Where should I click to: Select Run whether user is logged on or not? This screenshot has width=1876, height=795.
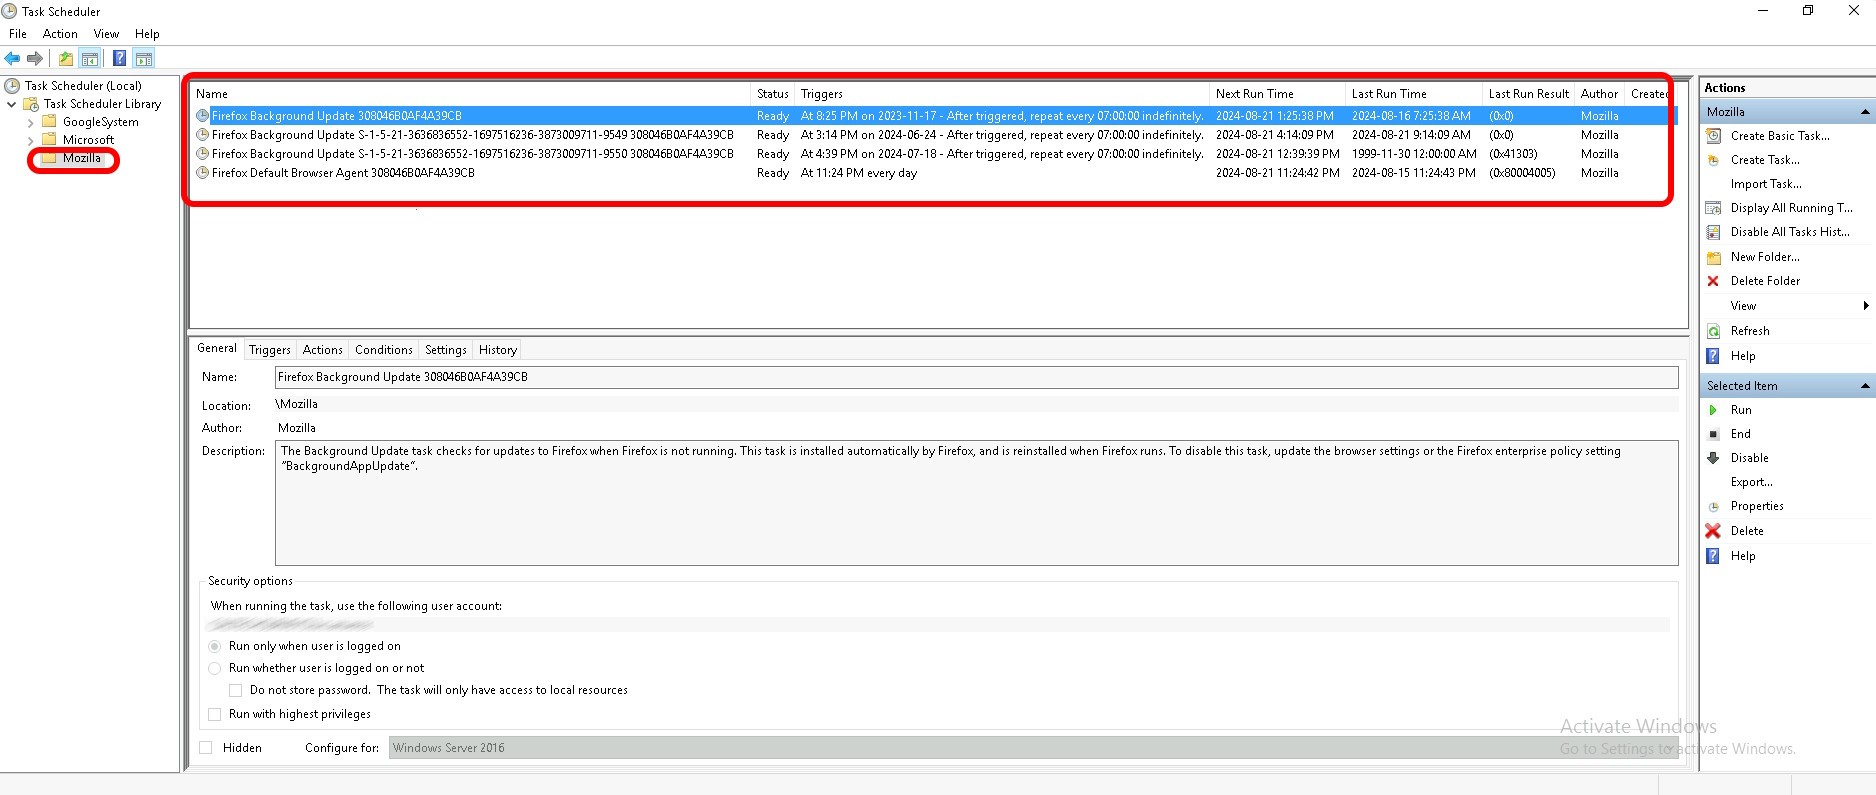pos(215,668)
